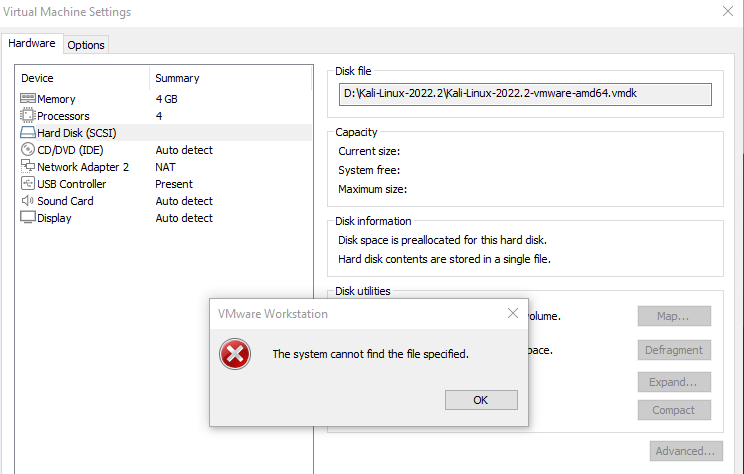Viewport: 744px width, 474px height.
Task: Open the Advanced... disk settings
Action: pos(686,451)
